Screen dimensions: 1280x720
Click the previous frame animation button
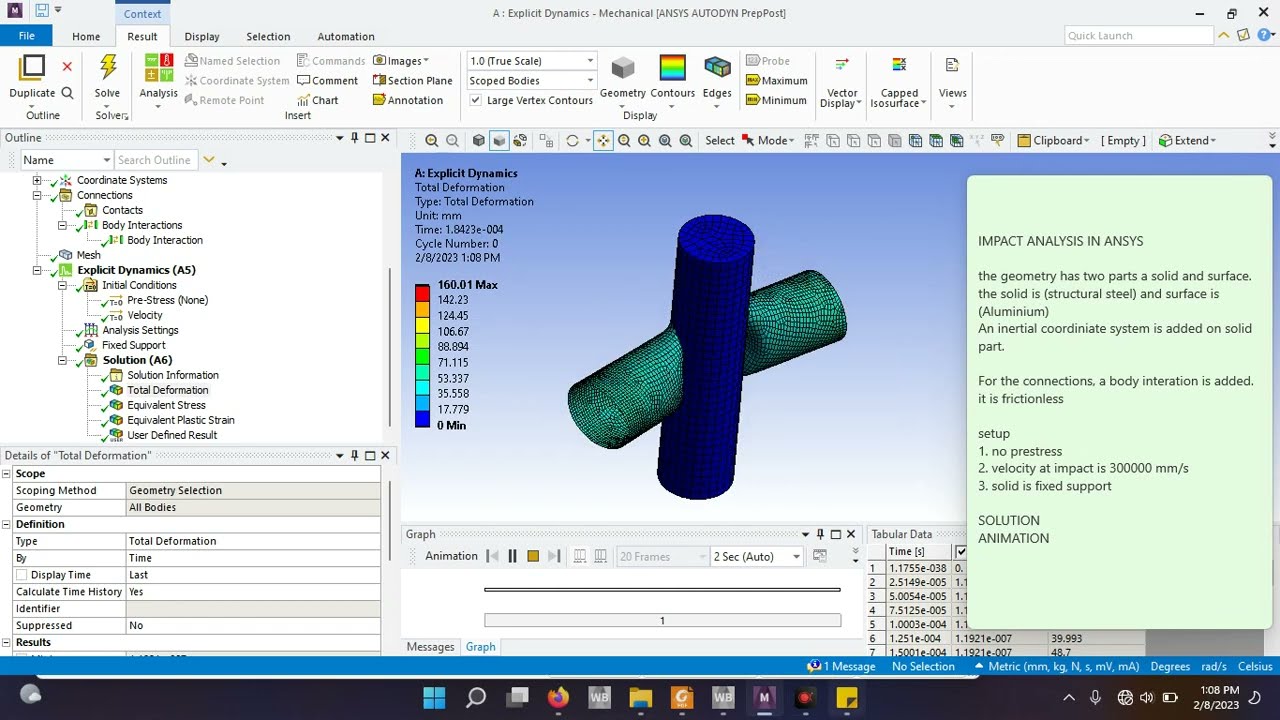(x=492, y=557)
